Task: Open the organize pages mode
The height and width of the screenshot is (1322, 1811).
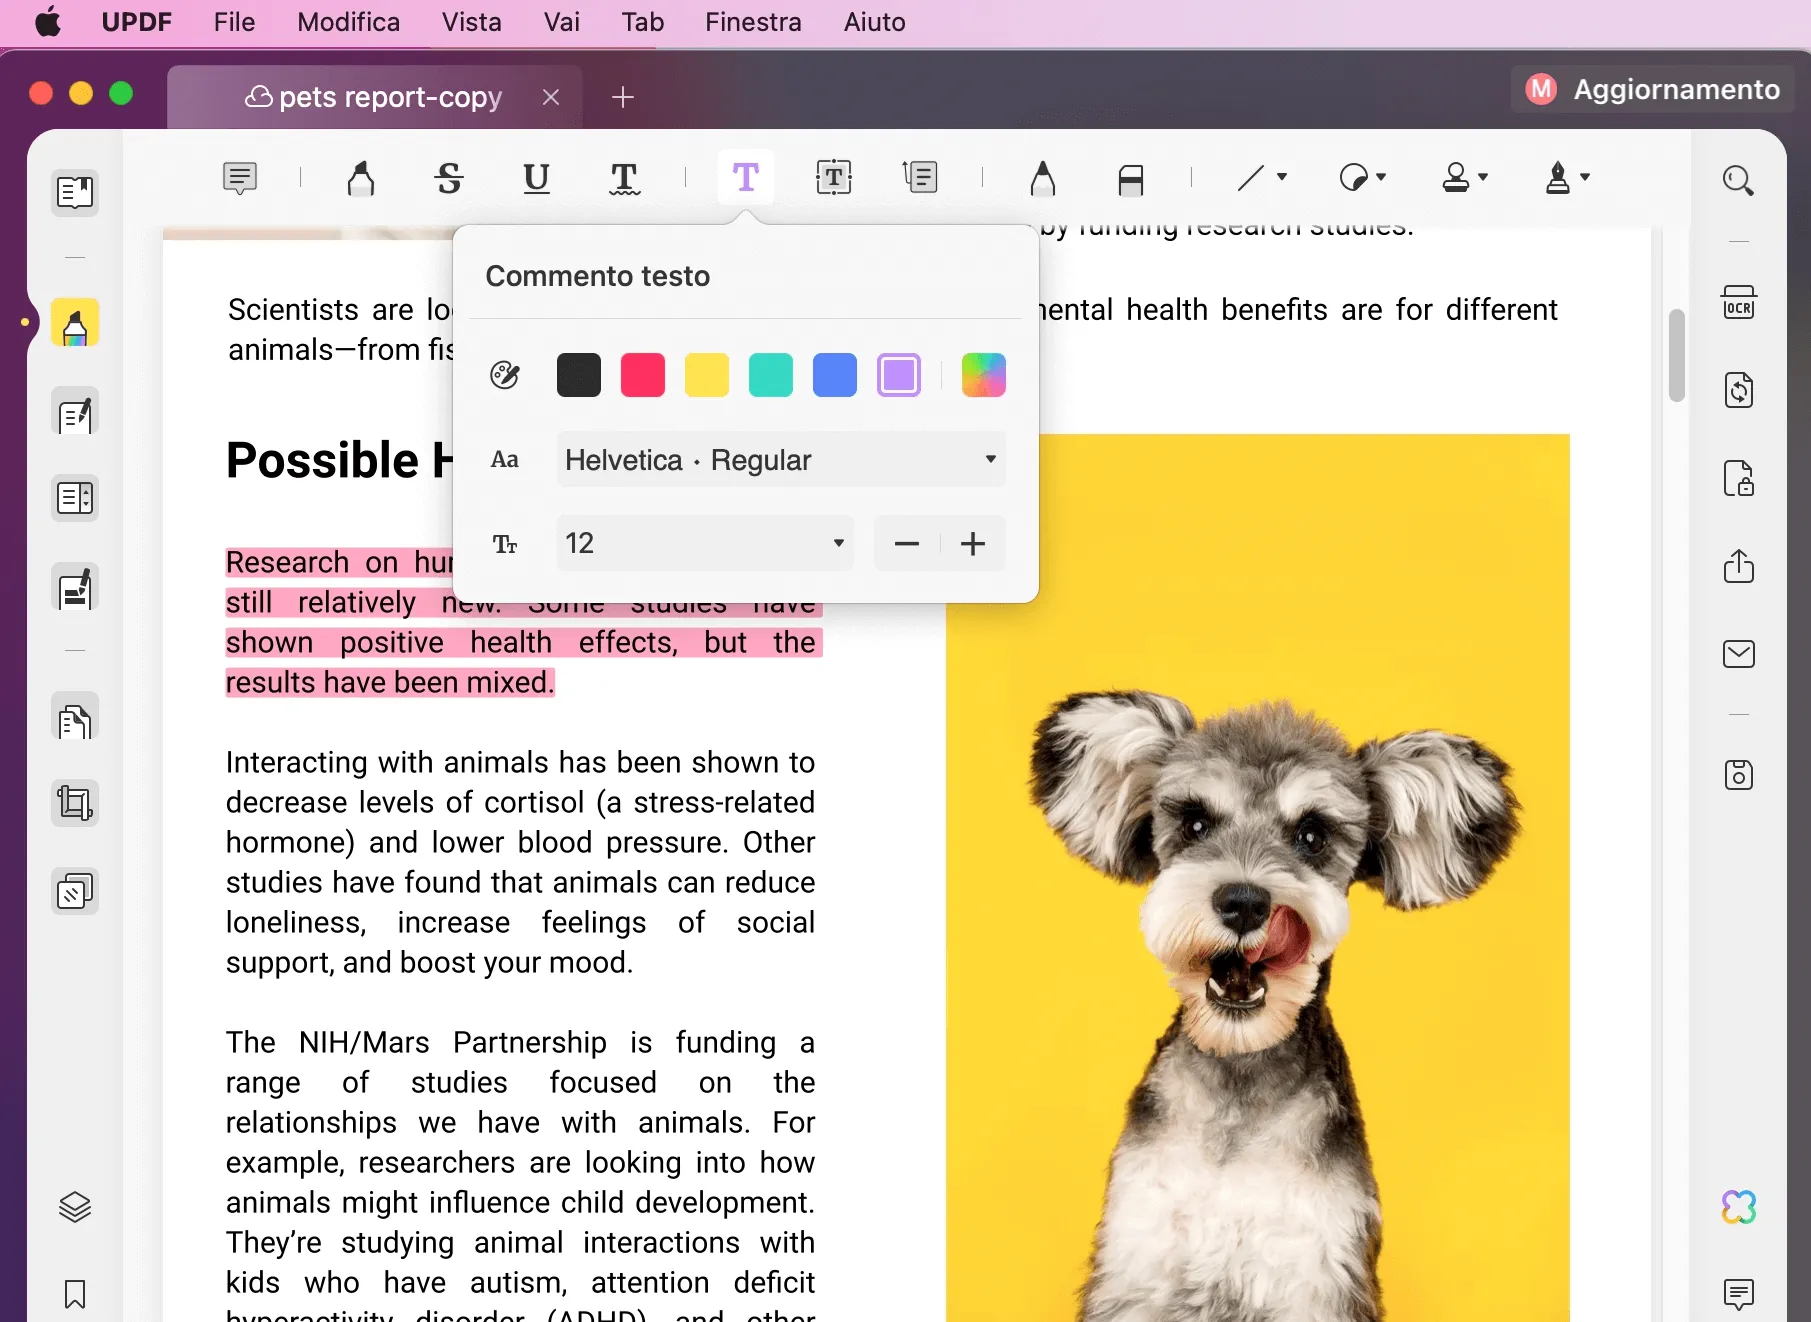Action: click(x=75, y=718)
